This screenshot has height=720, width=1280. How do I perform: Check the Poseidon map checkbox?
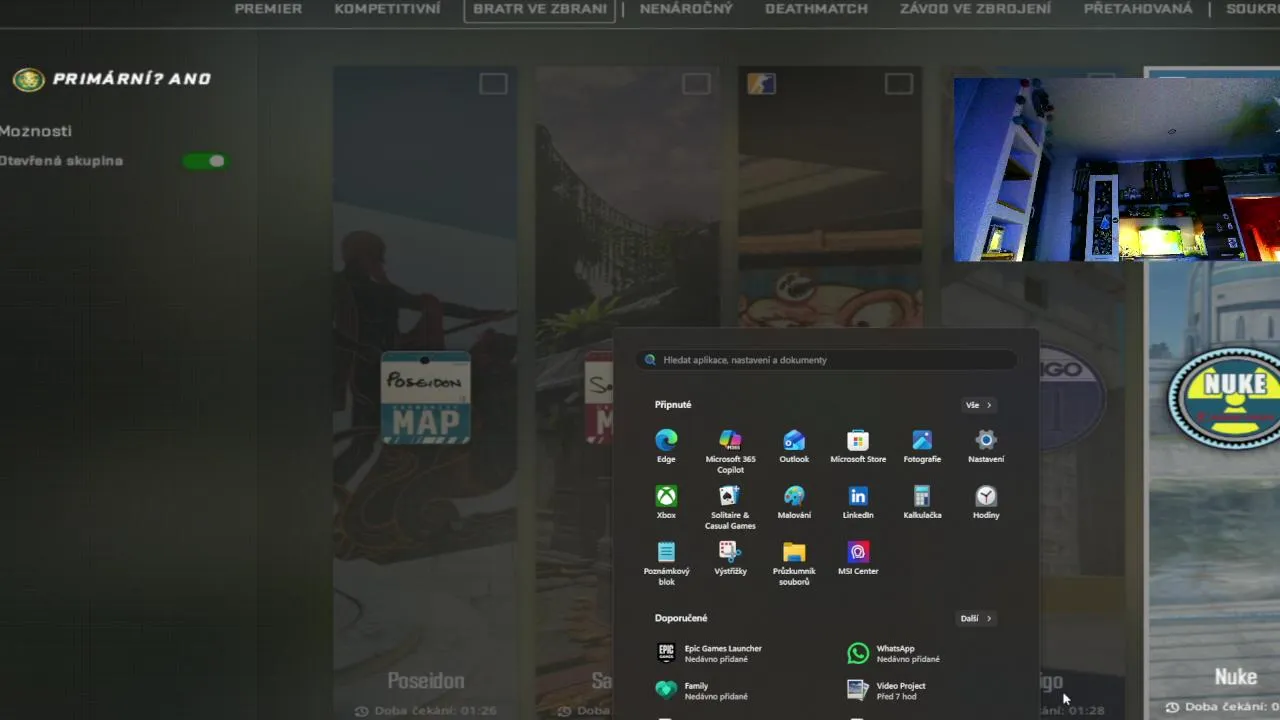pos(493,84)
